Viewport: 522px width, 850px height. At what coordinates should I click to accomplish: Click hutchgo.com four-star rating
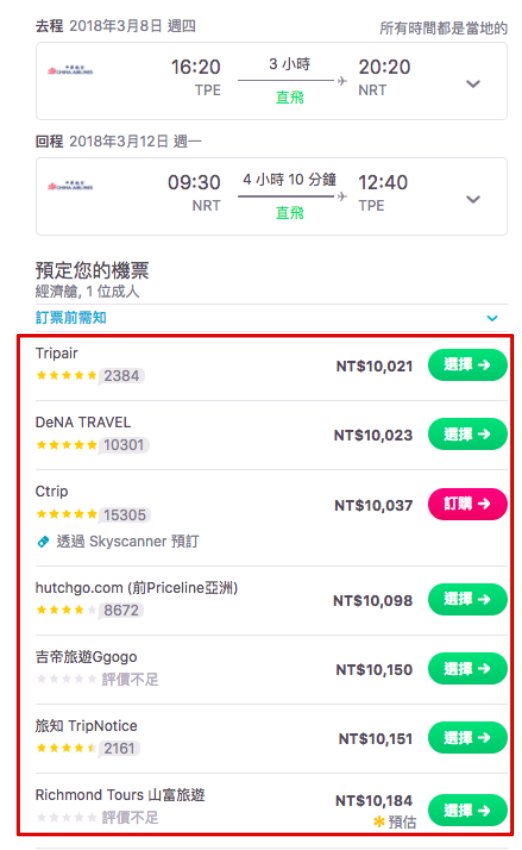tap(66, 610)
